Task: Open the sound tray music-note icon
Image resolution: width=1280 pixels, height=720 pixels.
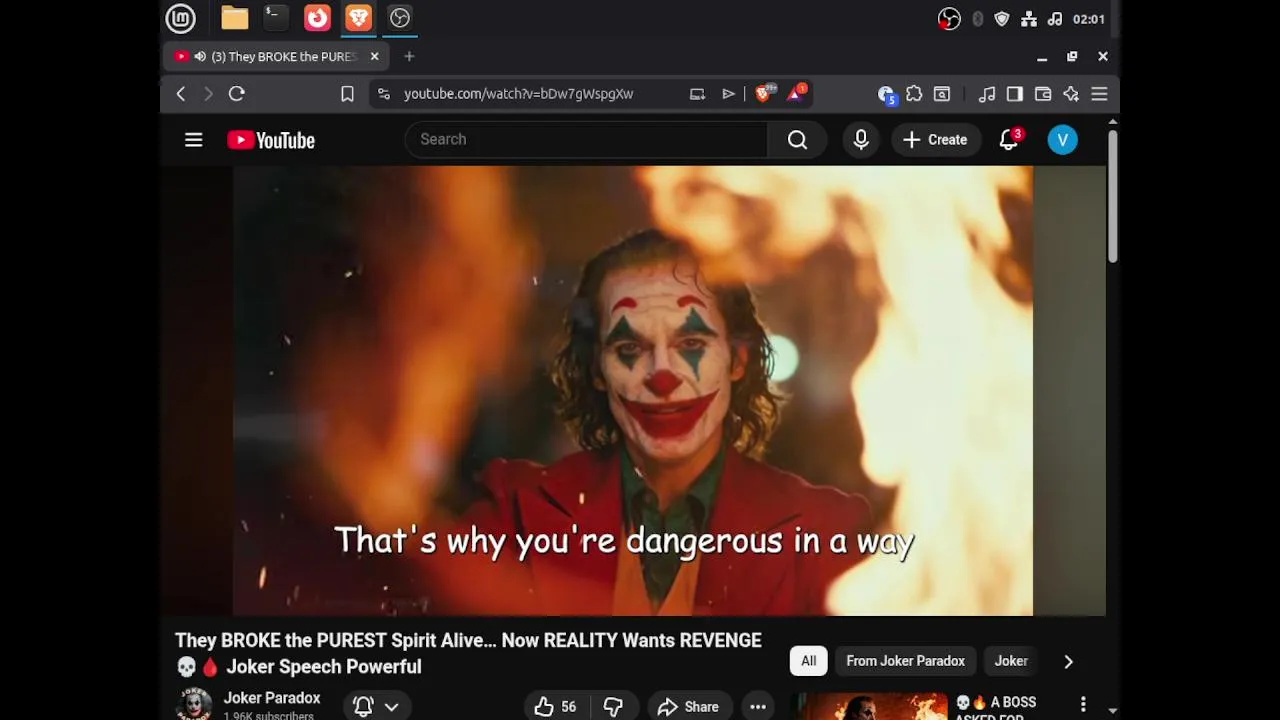Action: tap(1055, 19)
